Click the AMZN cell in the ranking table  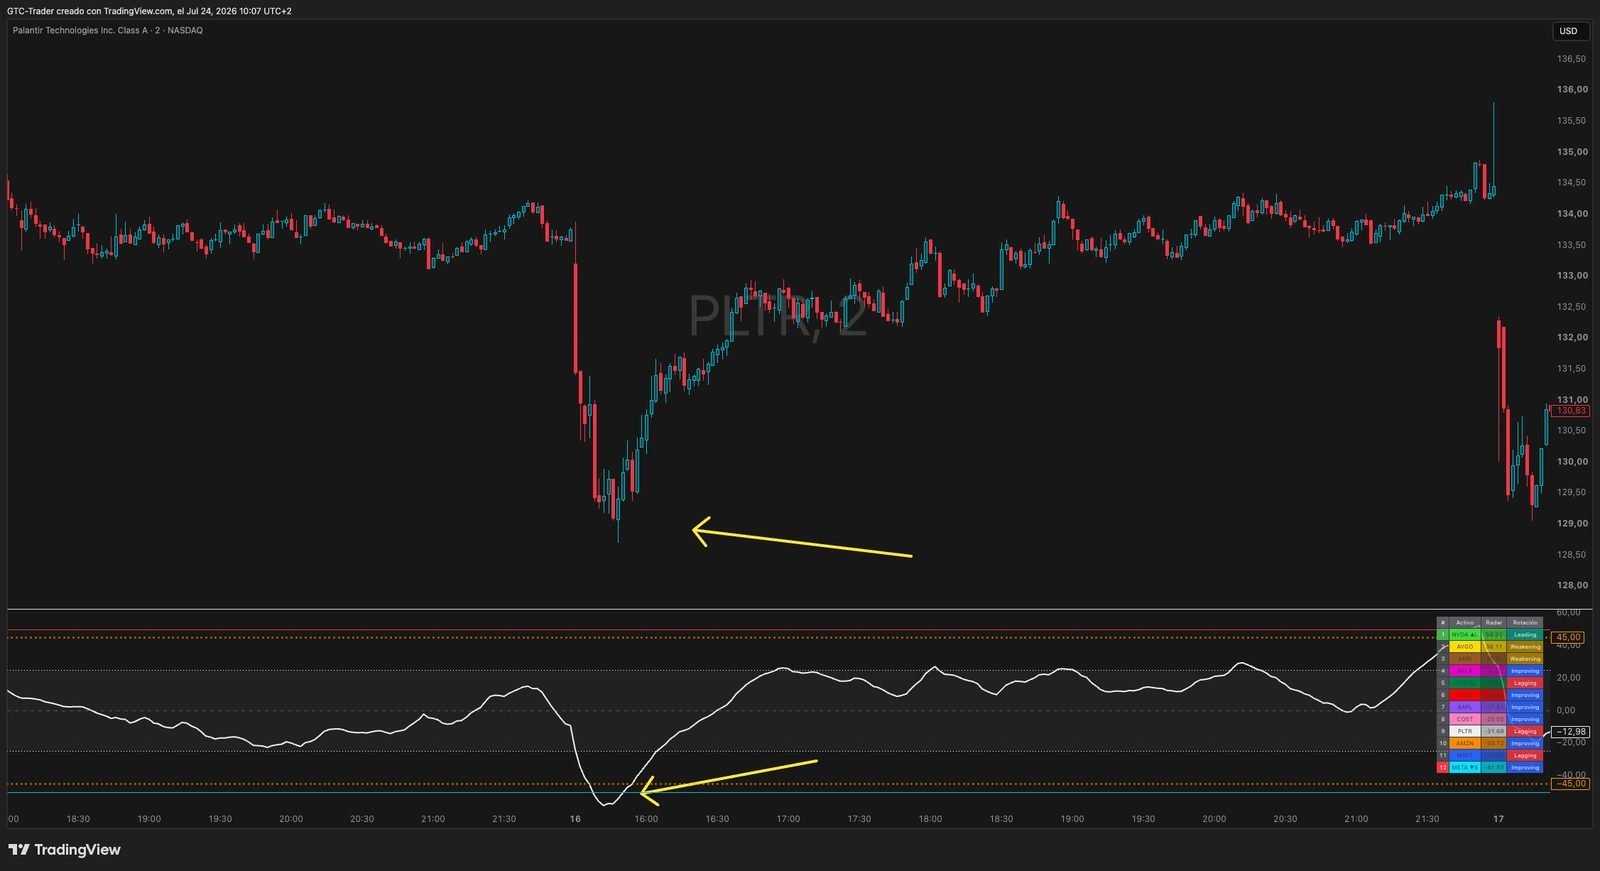coord(1465,743)
